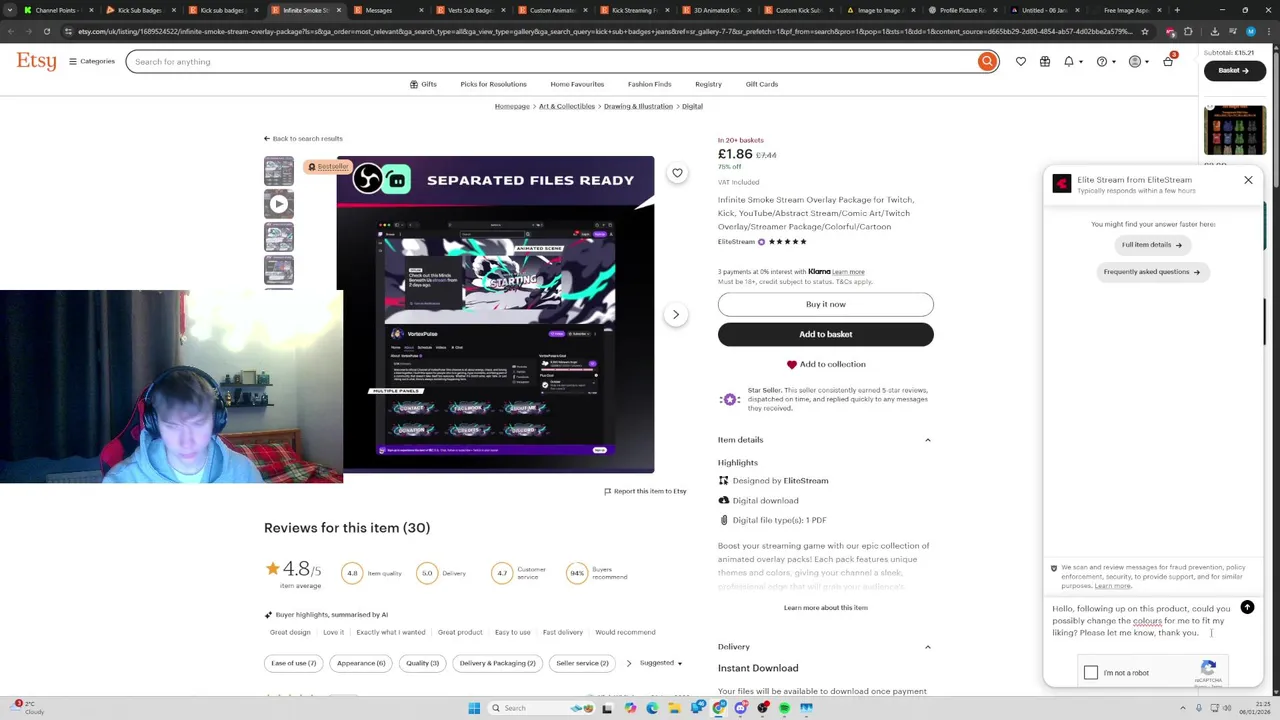The height and width of the screenshot is (720, 1280).
Task: Open Registry menu item
Action: [x=708, y=84]
